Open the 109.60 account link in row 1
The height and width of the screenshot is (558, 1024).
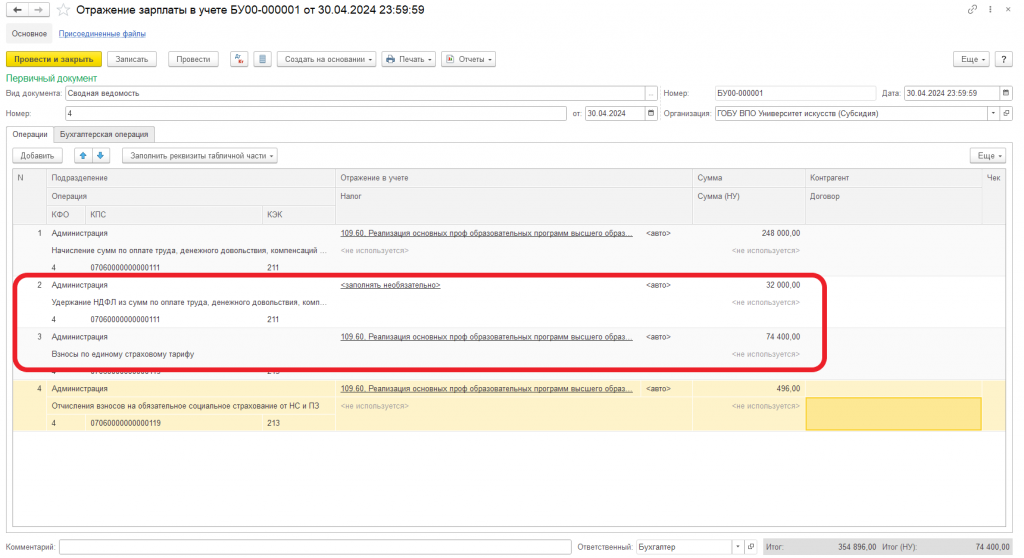486,233
